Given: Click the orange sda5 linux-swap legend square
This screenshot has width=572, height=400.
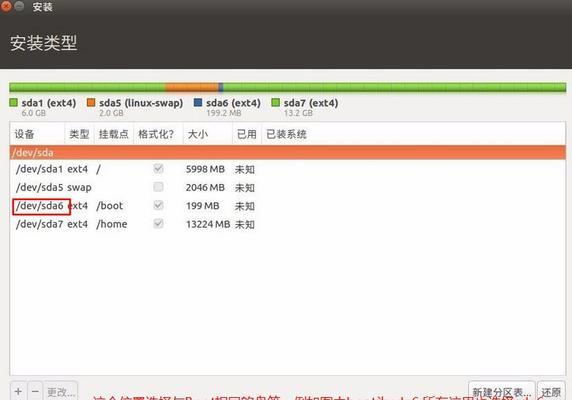Looking at the screenshot, I should click(x=91, y=103).
